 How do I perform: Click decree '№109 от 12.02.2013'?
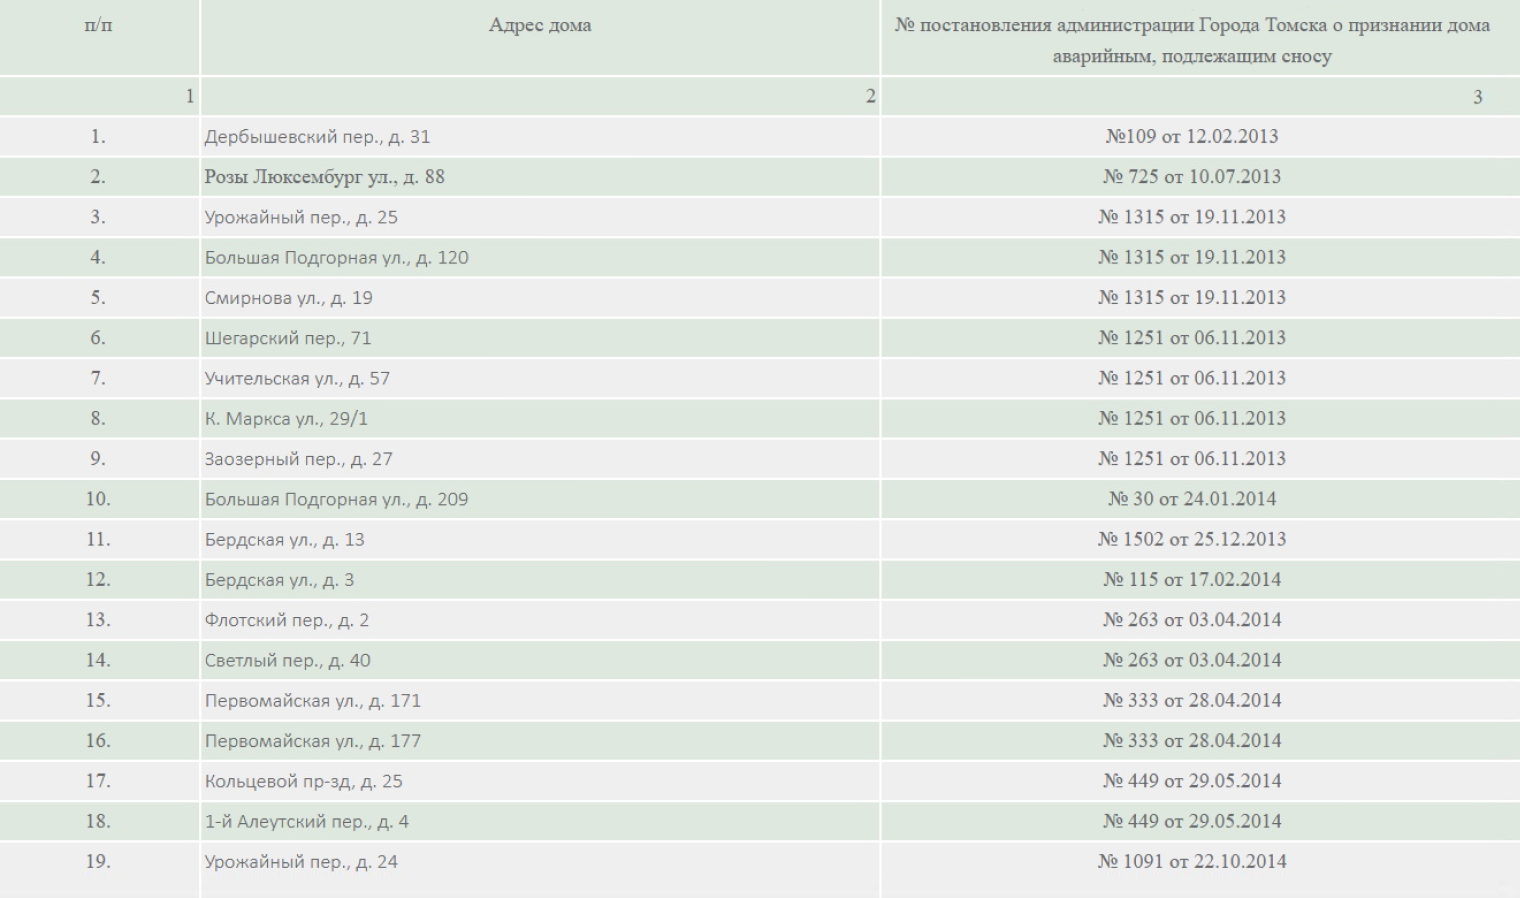(x=1191, y=137)
